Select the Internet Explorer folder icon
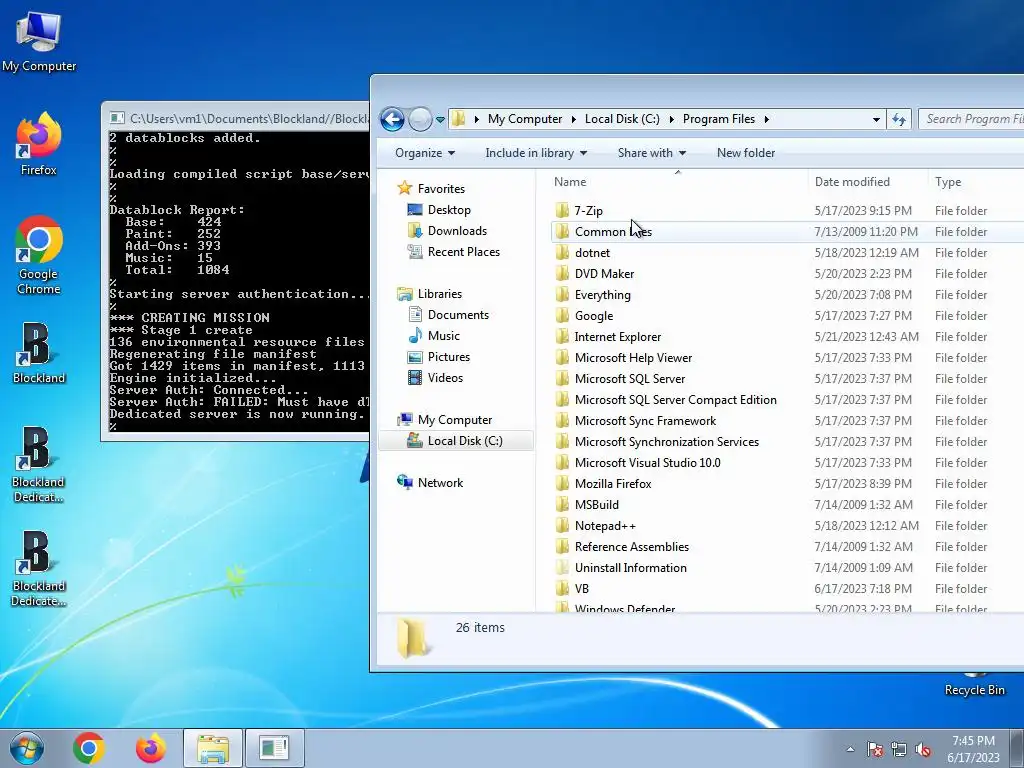 [562, 336]
